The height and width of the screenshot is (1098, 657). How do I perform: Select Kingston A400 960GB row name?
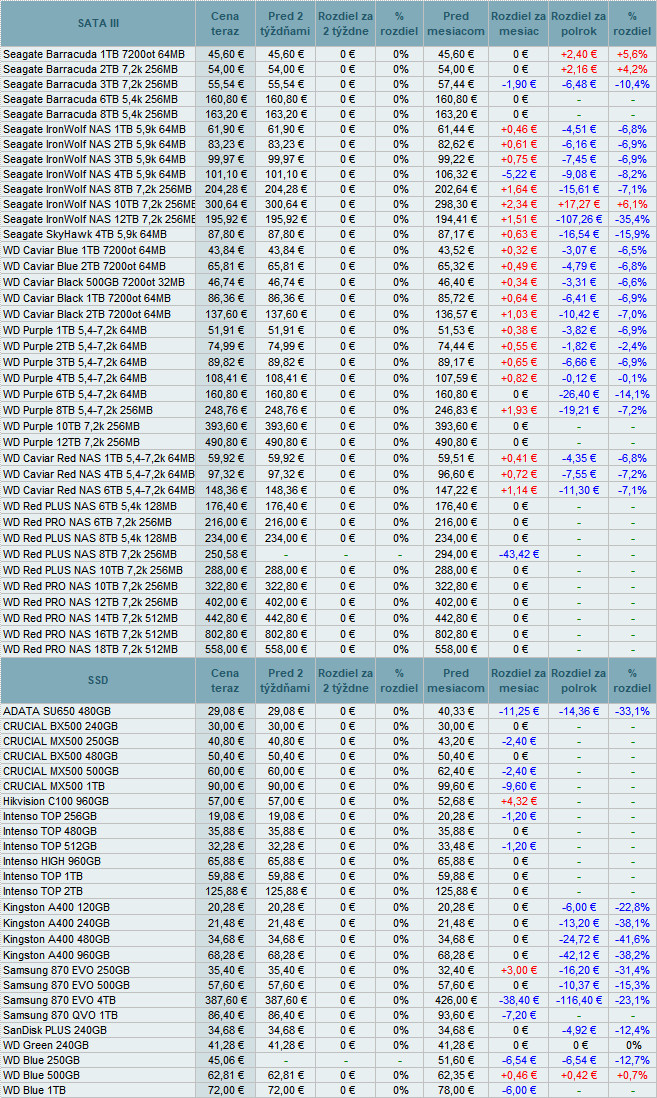(x=56, y=955)
